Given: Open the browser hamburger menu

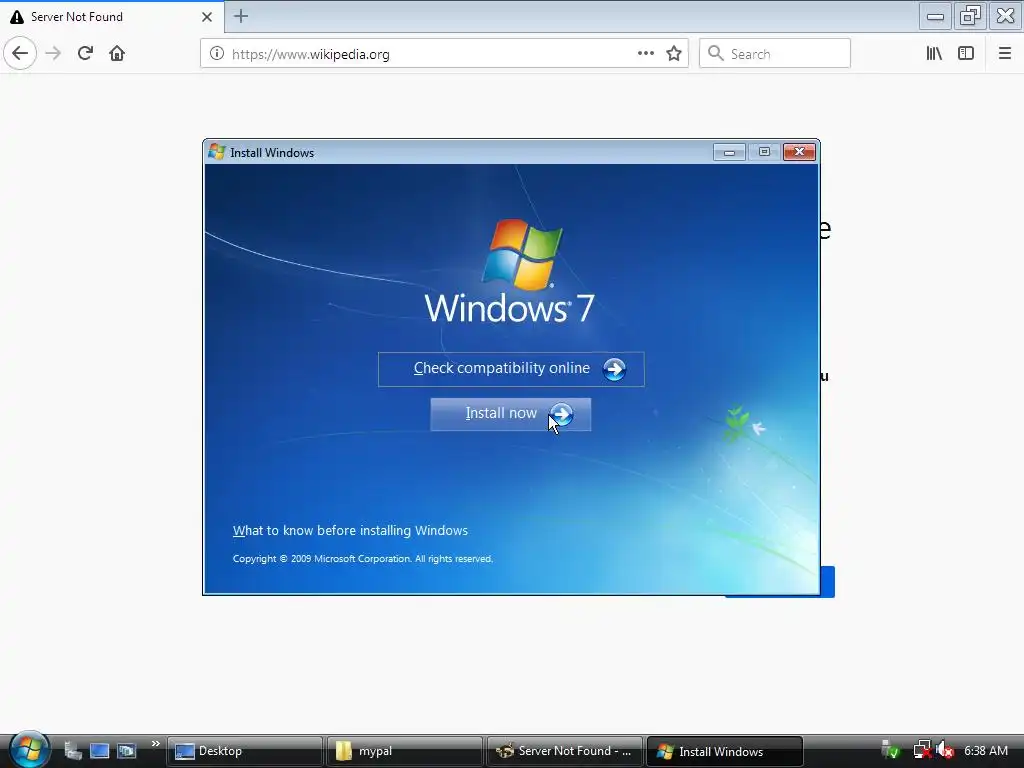Looking at the screenshot, I should pos(1004,54).
